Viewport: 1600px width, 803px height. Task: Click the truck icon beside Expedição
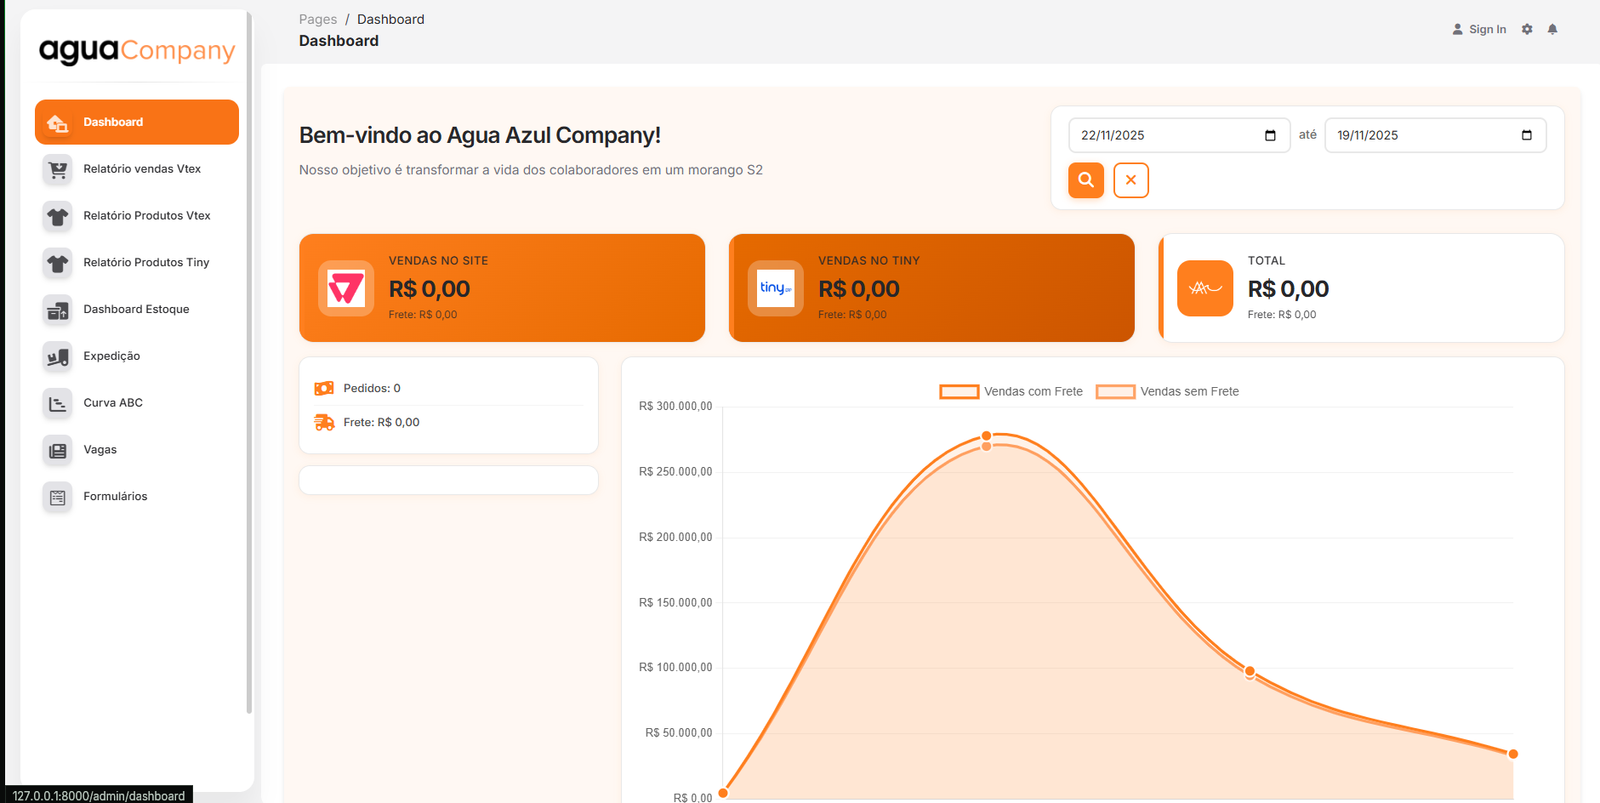58,356
